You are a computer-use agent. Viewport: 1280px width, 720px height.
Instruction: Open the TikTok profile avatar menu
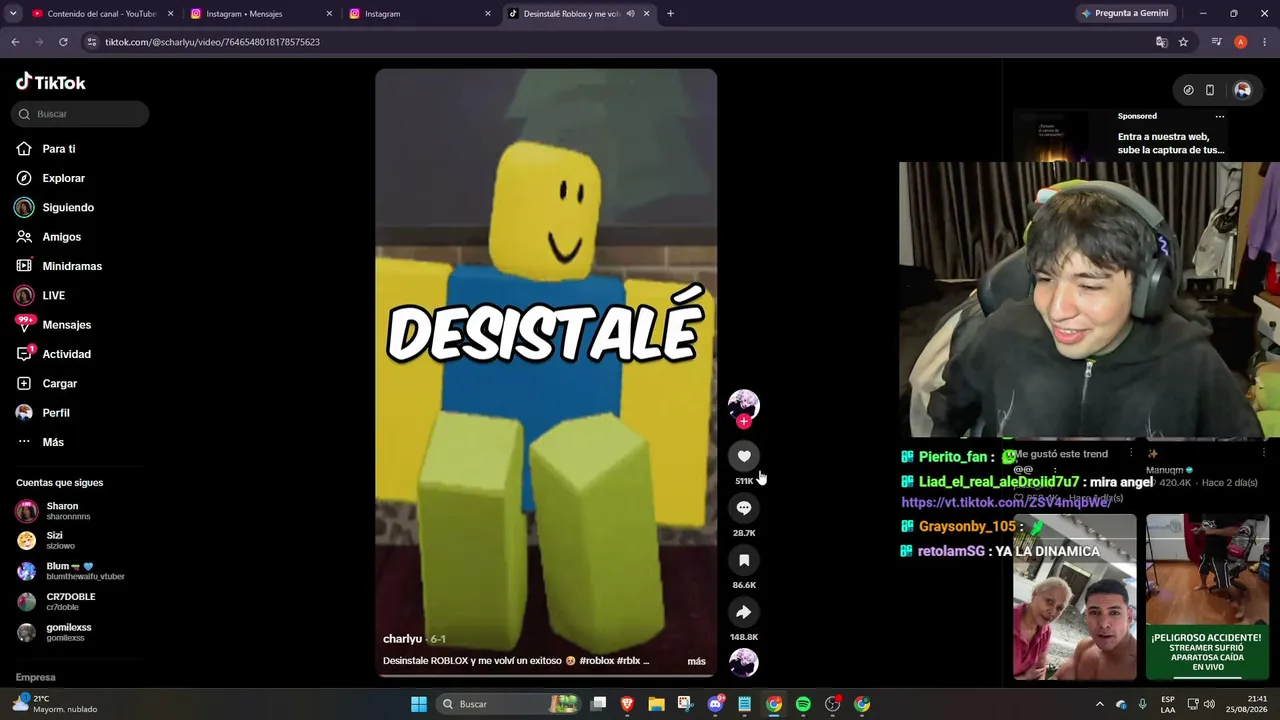pyautogui.click(x=1242, y=90)
